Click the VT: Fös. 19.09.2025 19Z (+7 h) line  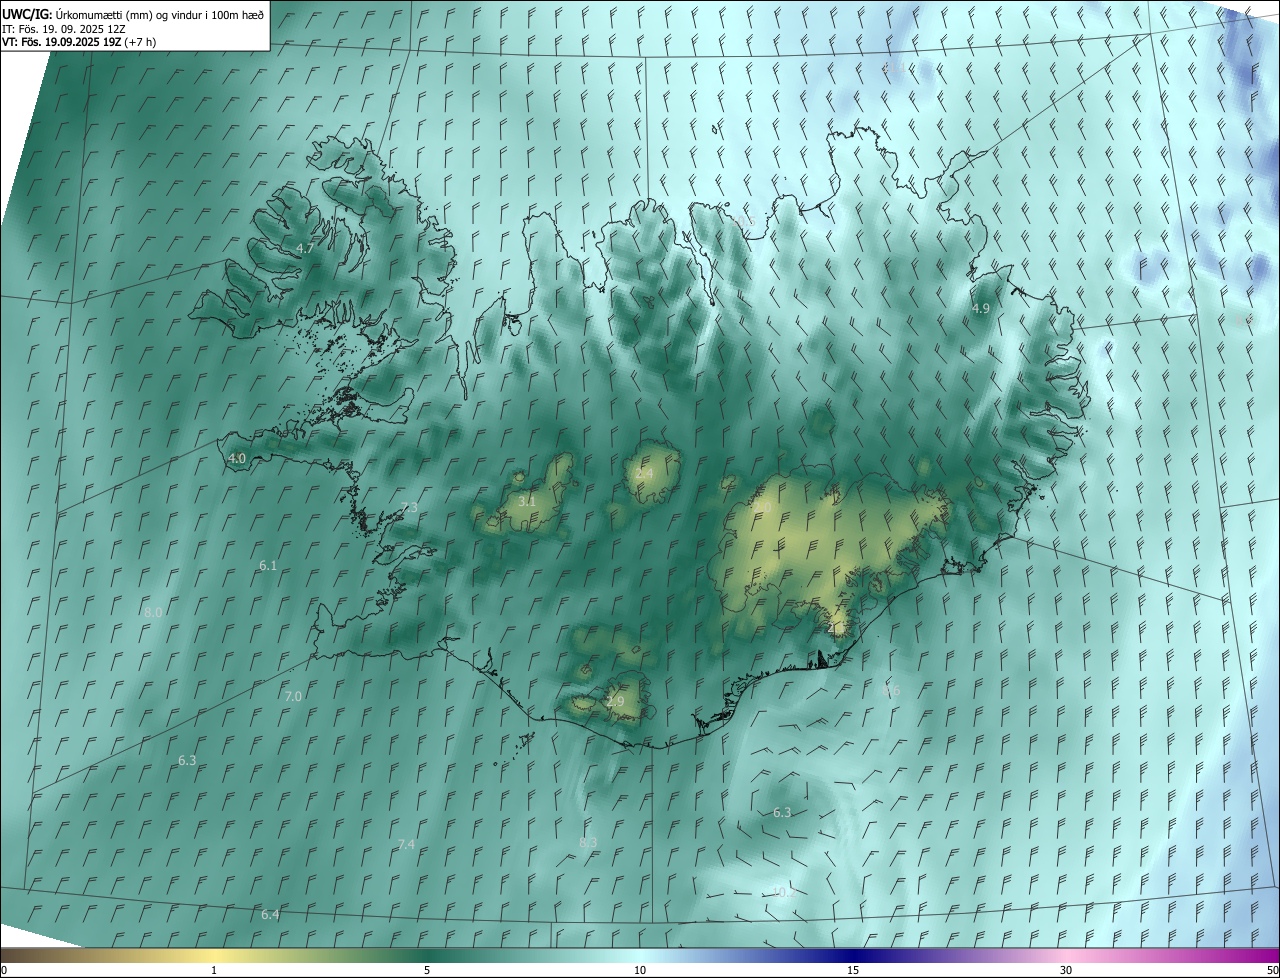click(x=79, y=42)
